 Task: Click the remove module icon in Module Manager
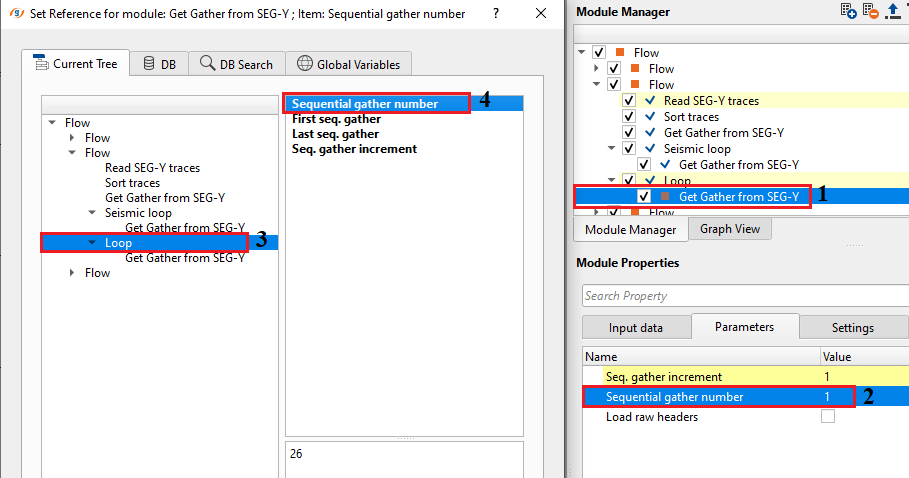(x=870, y=10)
